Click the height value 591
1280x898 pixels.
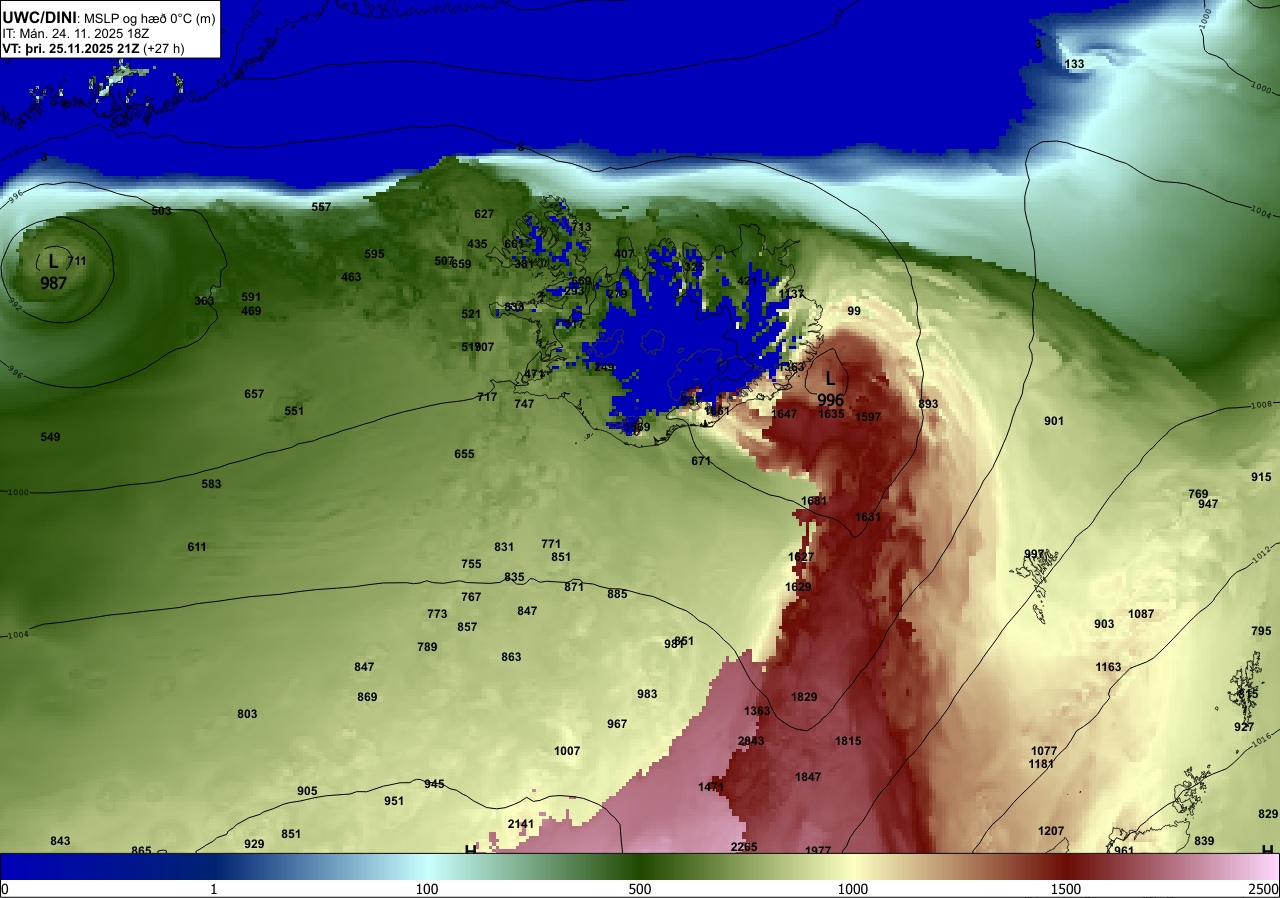coord(251,297)
